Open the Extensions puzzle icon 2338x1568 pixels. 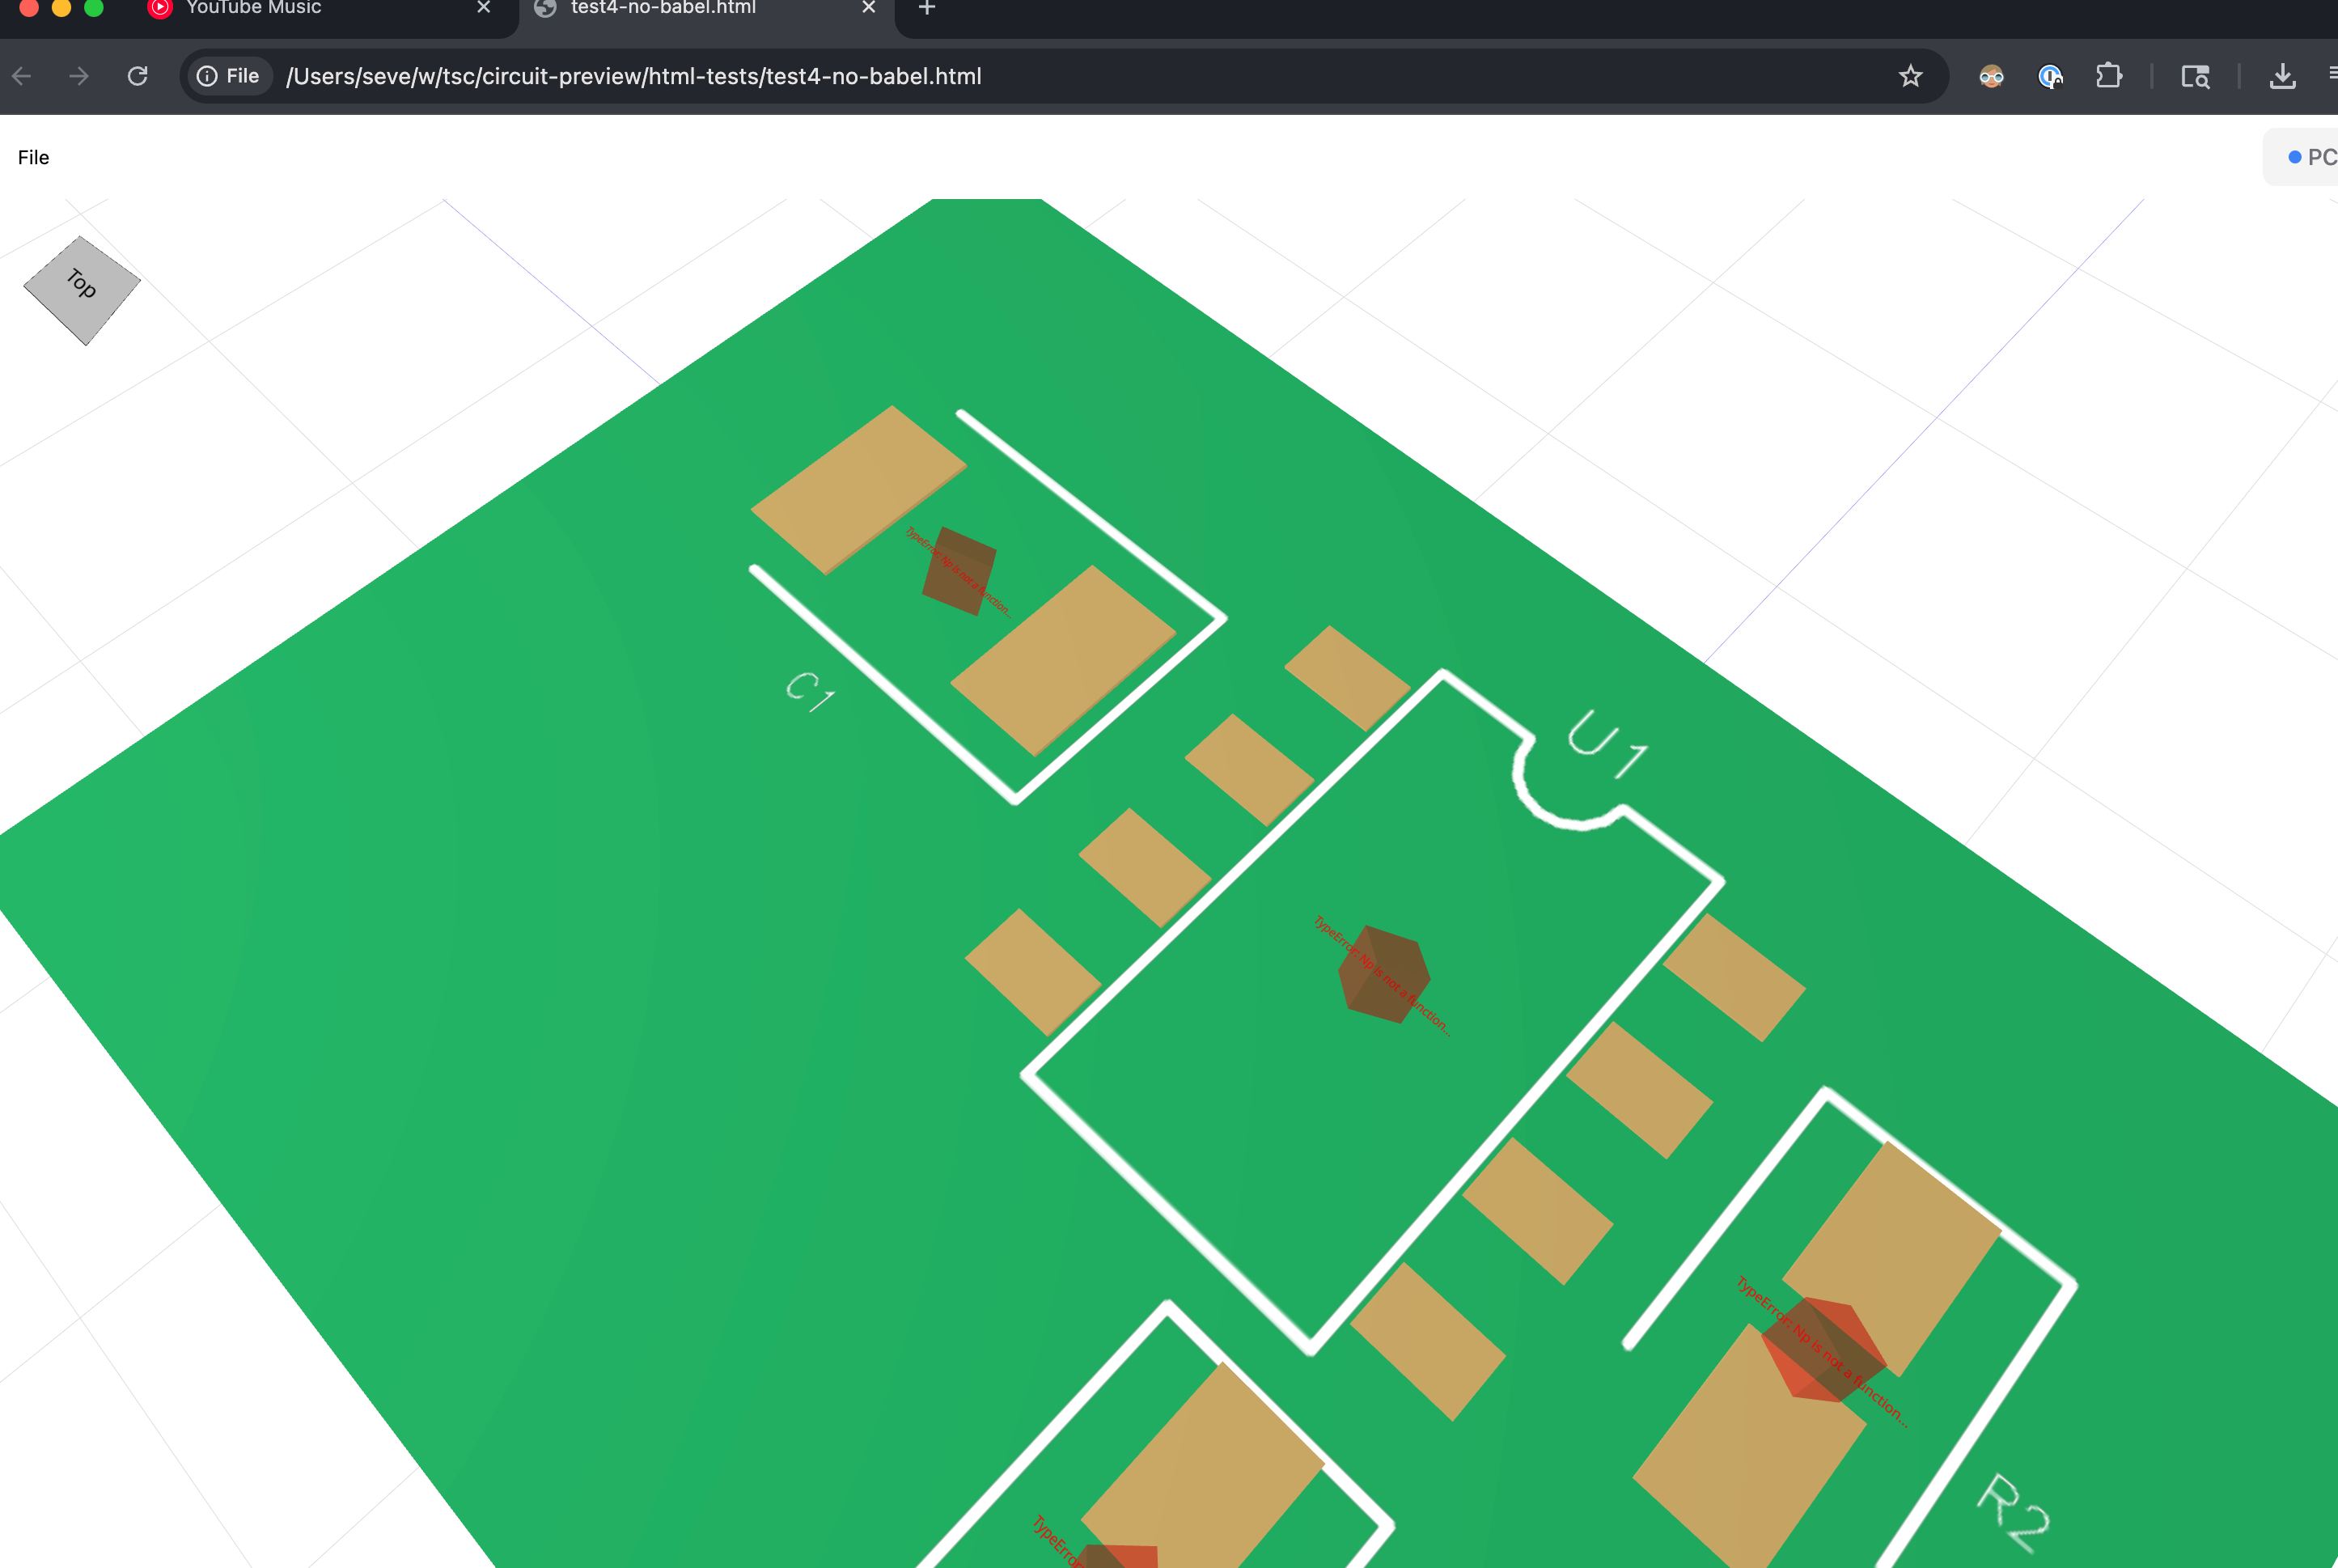[2108, 76]
